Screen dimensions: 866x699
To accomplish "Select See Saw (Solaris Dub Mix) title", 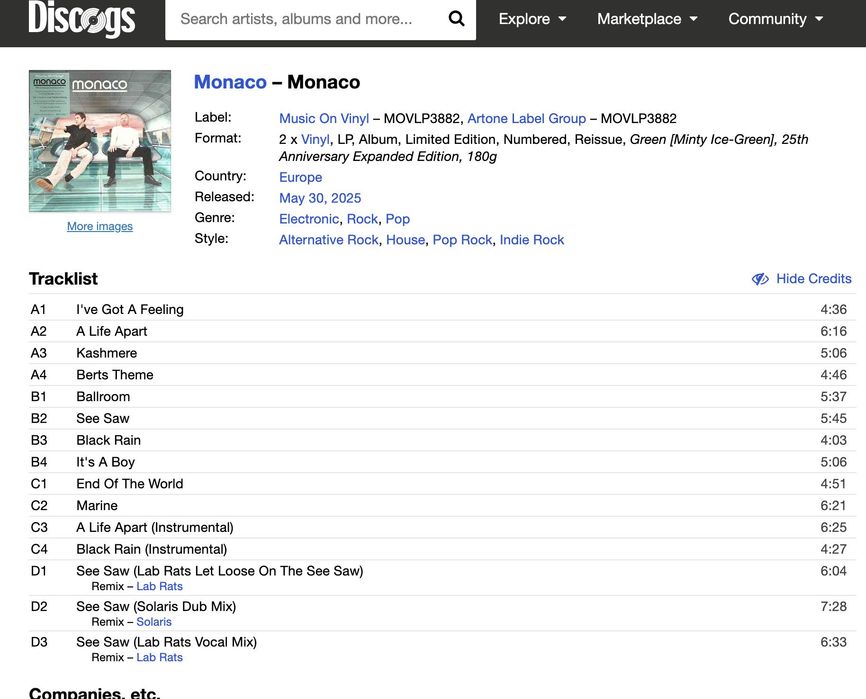I will tap(156, 607).
